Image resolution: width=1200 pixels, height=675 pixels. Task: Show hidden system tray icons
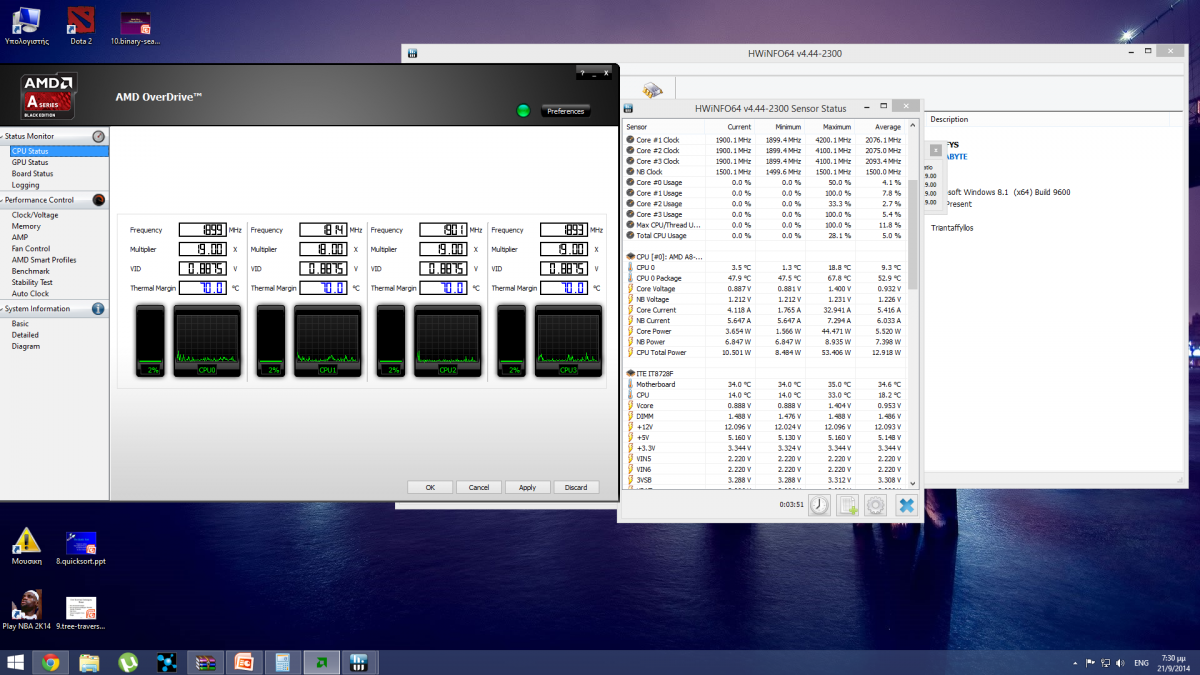(1075, 663)
